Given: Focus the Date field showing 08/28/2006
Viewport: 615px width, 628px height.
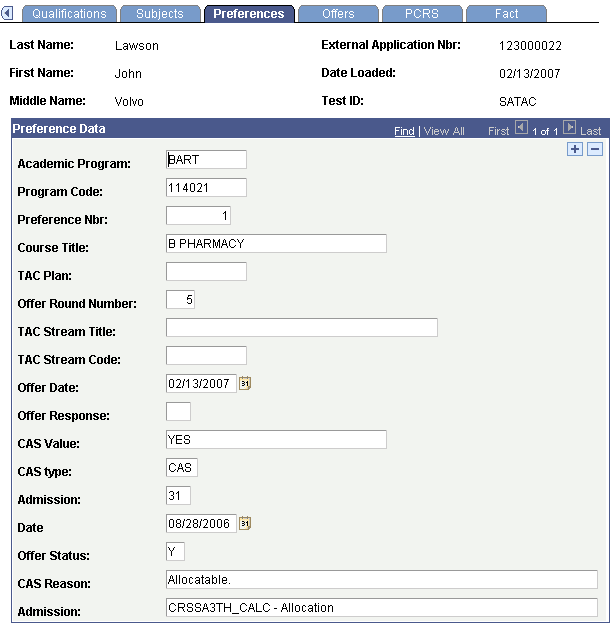Looking at the screenshot, I should point(201,524).
